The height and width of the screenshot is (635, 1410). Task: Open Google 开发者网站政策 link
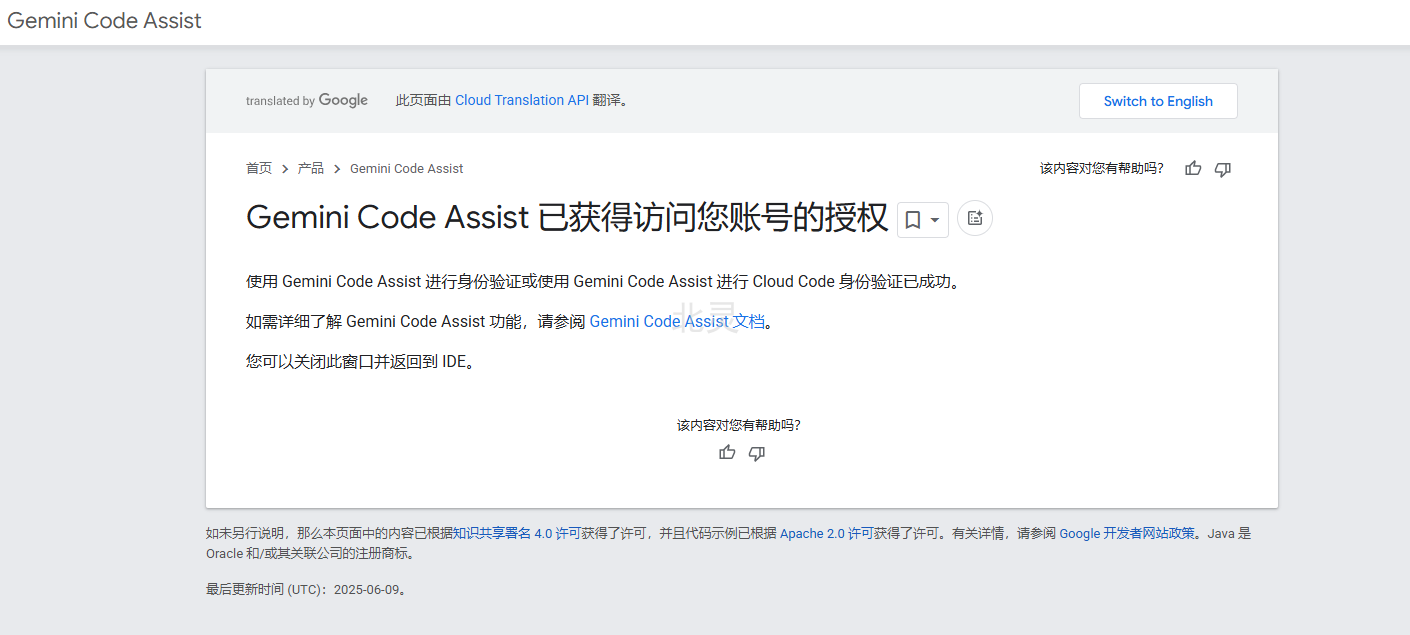(1127, 534)
